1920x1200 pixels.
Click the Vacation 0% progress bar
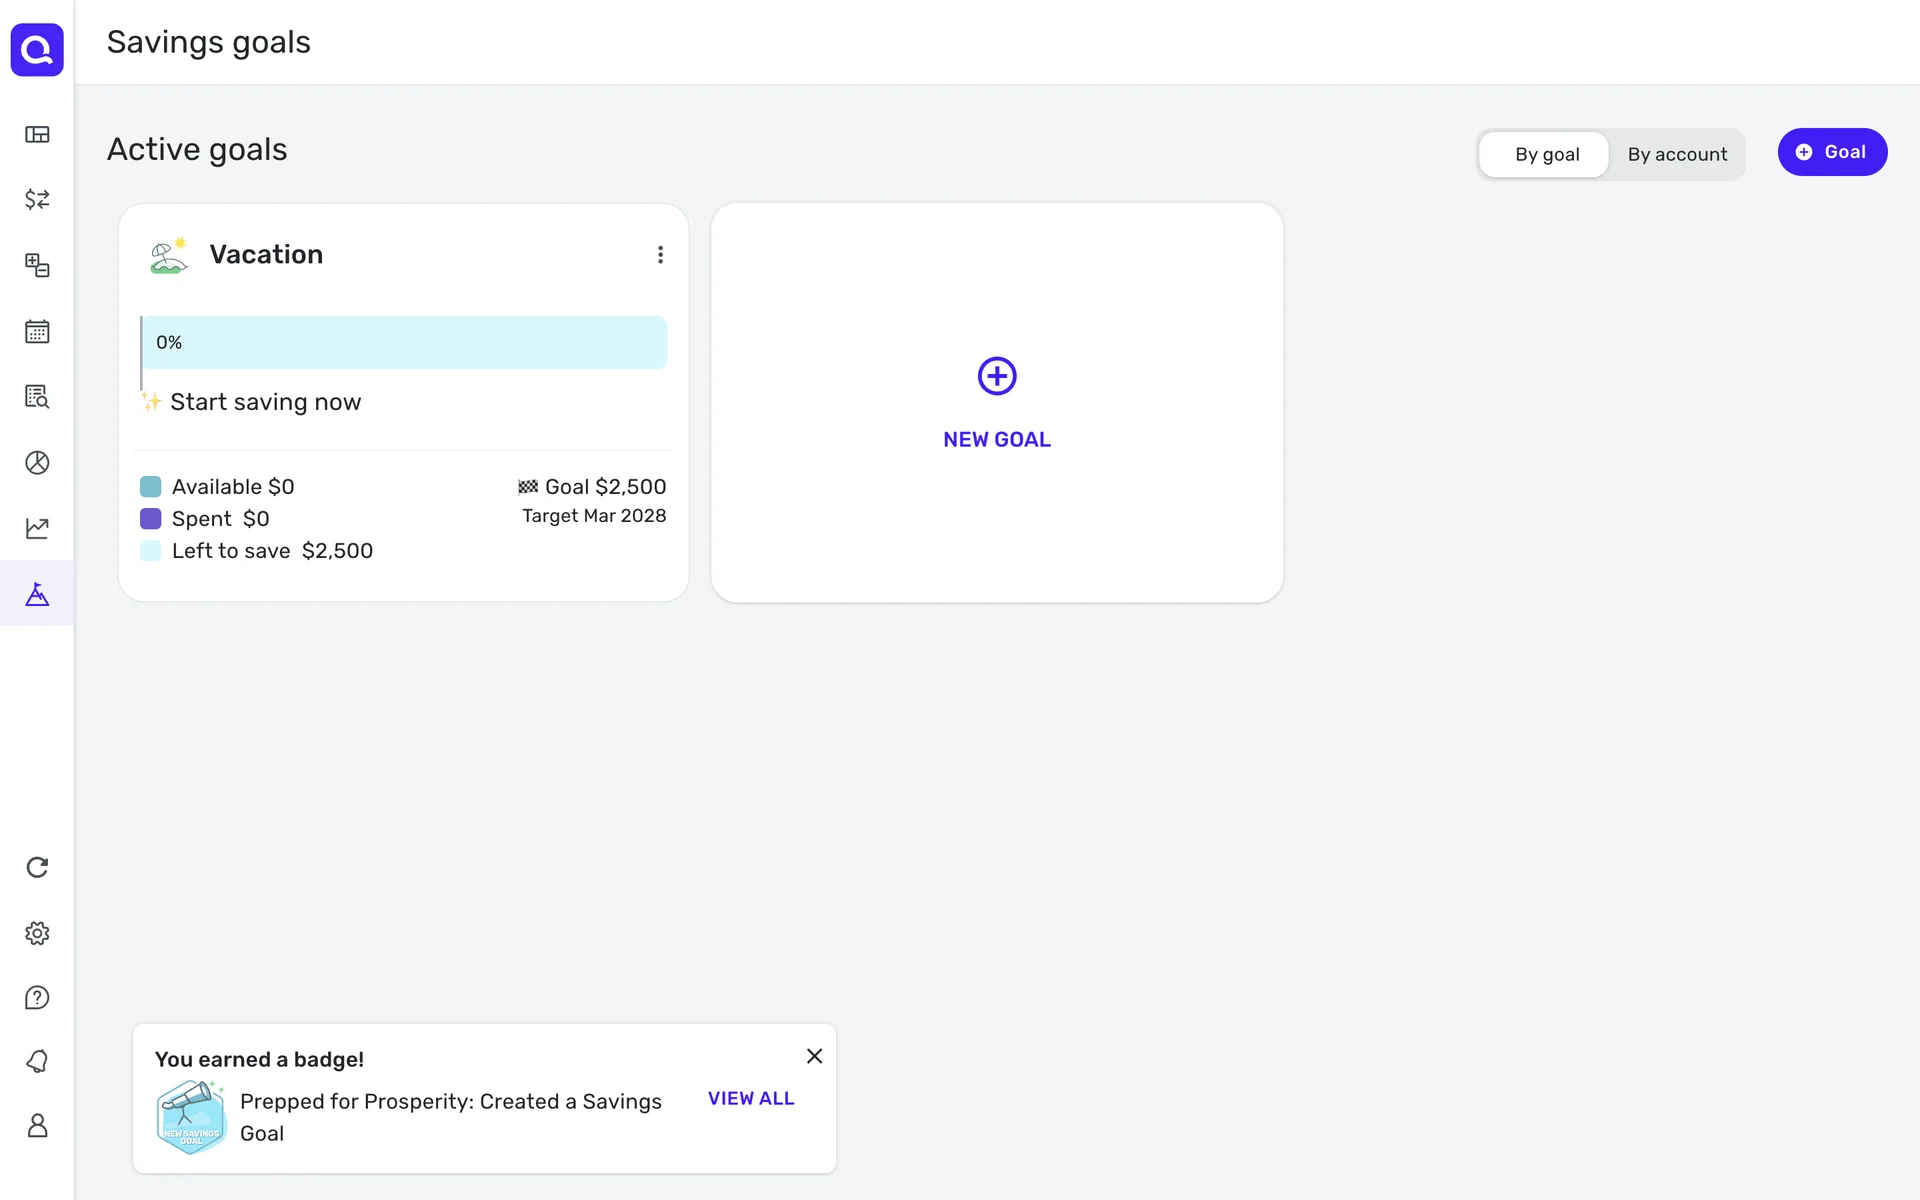tap(404, 343)
